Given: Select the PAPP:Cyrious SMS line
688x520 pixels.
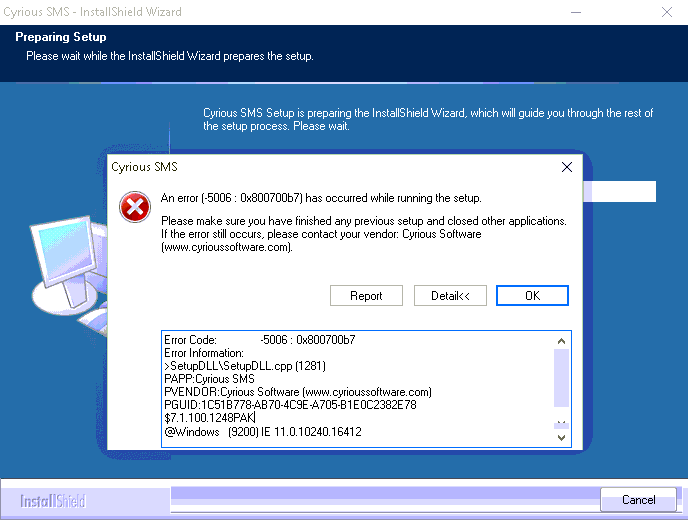Looking at the screenshot, I should coord(209,379).
